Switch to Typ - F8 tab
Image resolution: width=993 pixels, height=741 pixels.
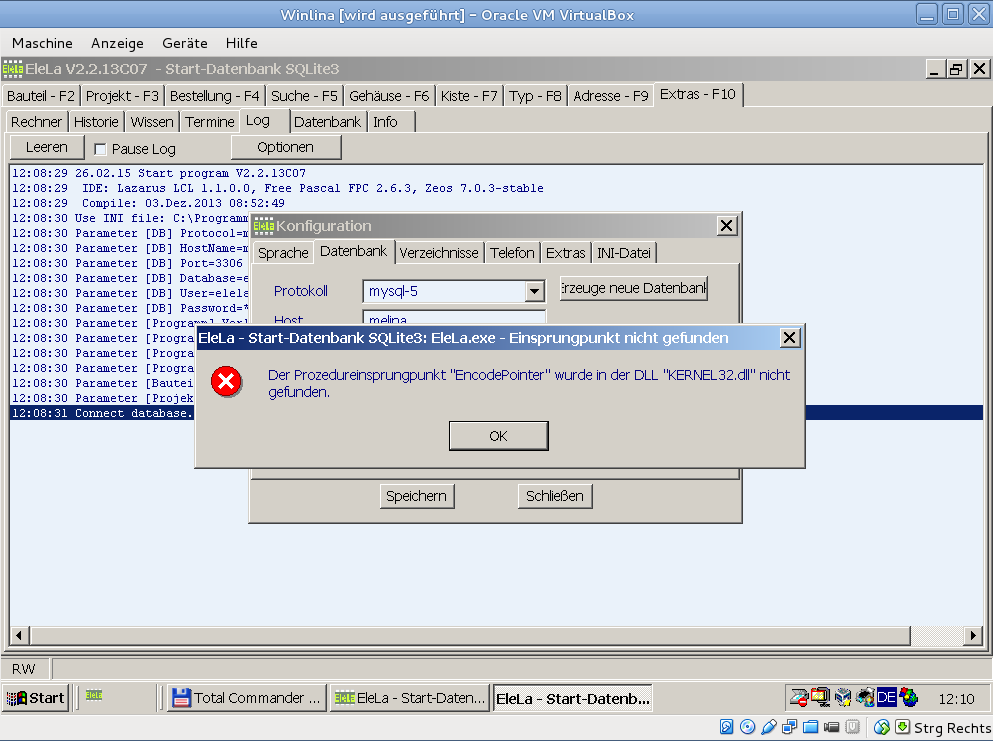coord(535,96)
